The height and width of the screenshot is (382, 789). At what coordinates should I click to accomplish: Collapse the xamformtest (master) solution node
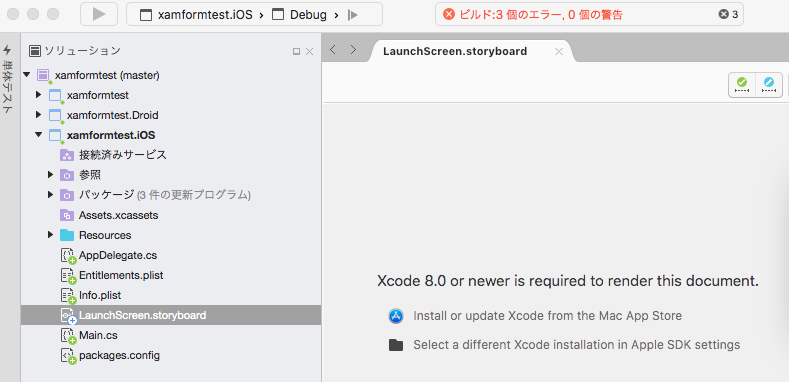[27, 75]
